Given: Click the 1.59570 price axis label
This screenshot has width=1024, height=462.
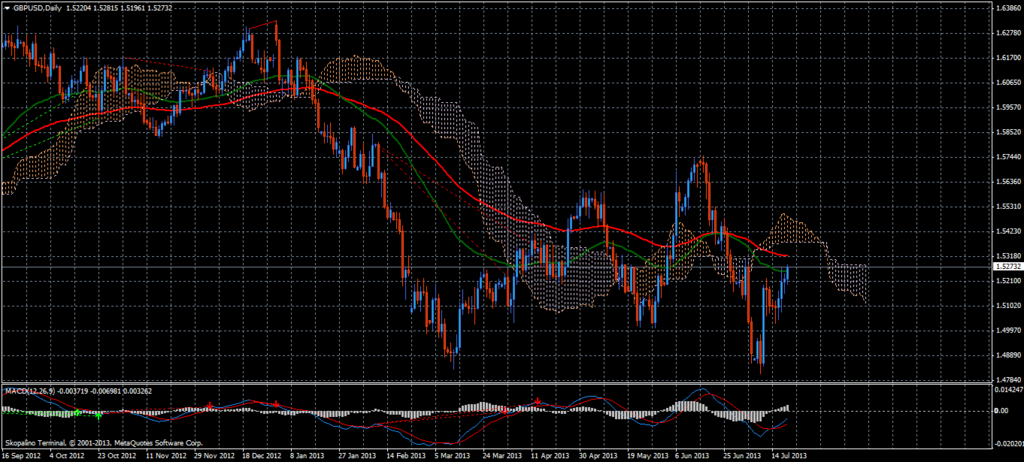Looking at the screenshot, I should (x=1010, y=107).
